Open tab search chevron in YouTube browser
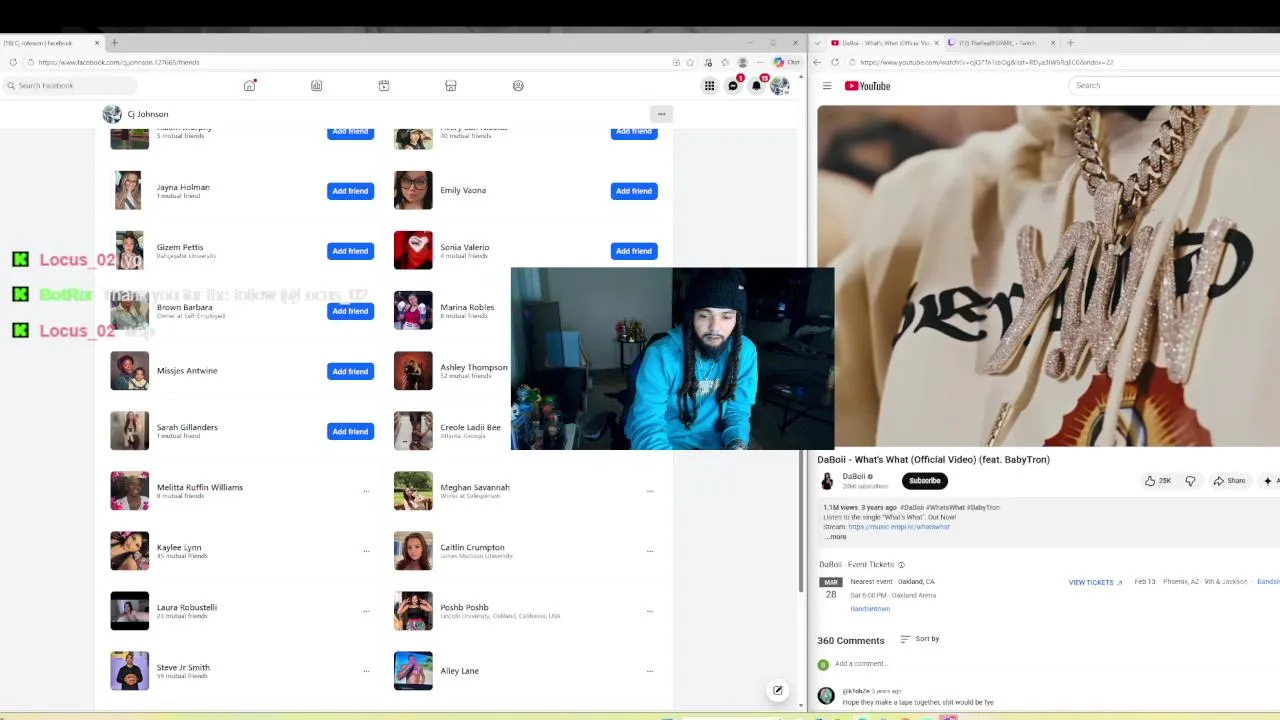Image resolution: width=1280 pixels, height=720 pixels. pos(819,43)
